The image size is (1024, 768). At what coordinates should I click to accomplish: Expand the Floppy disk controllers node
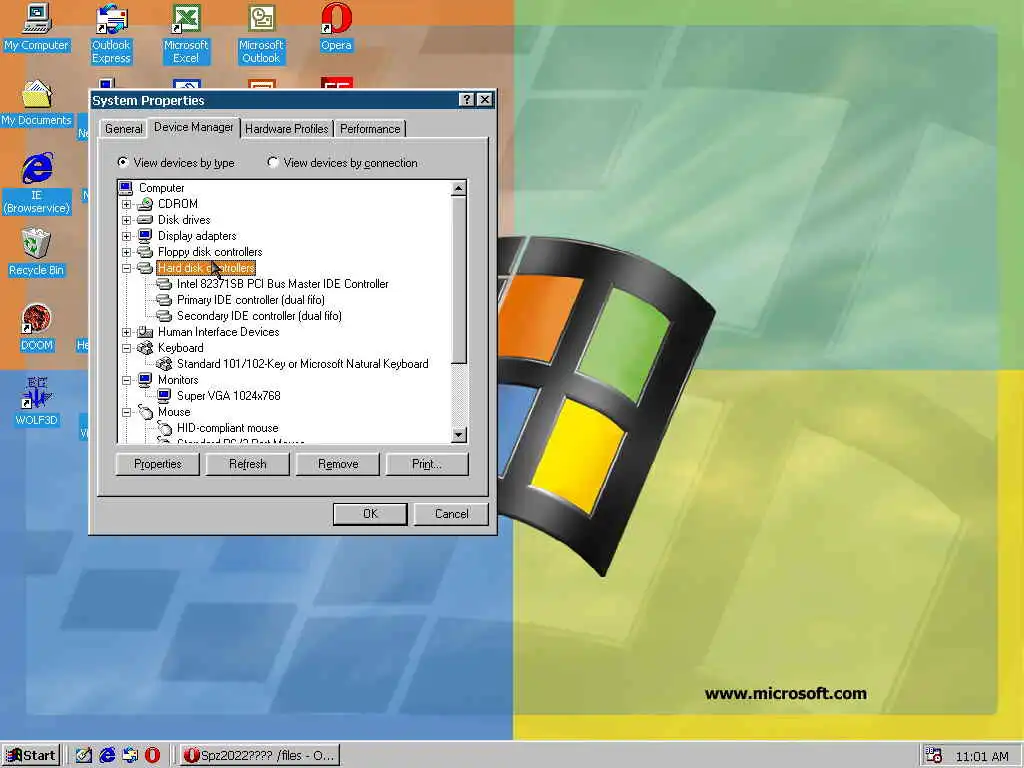127,252
